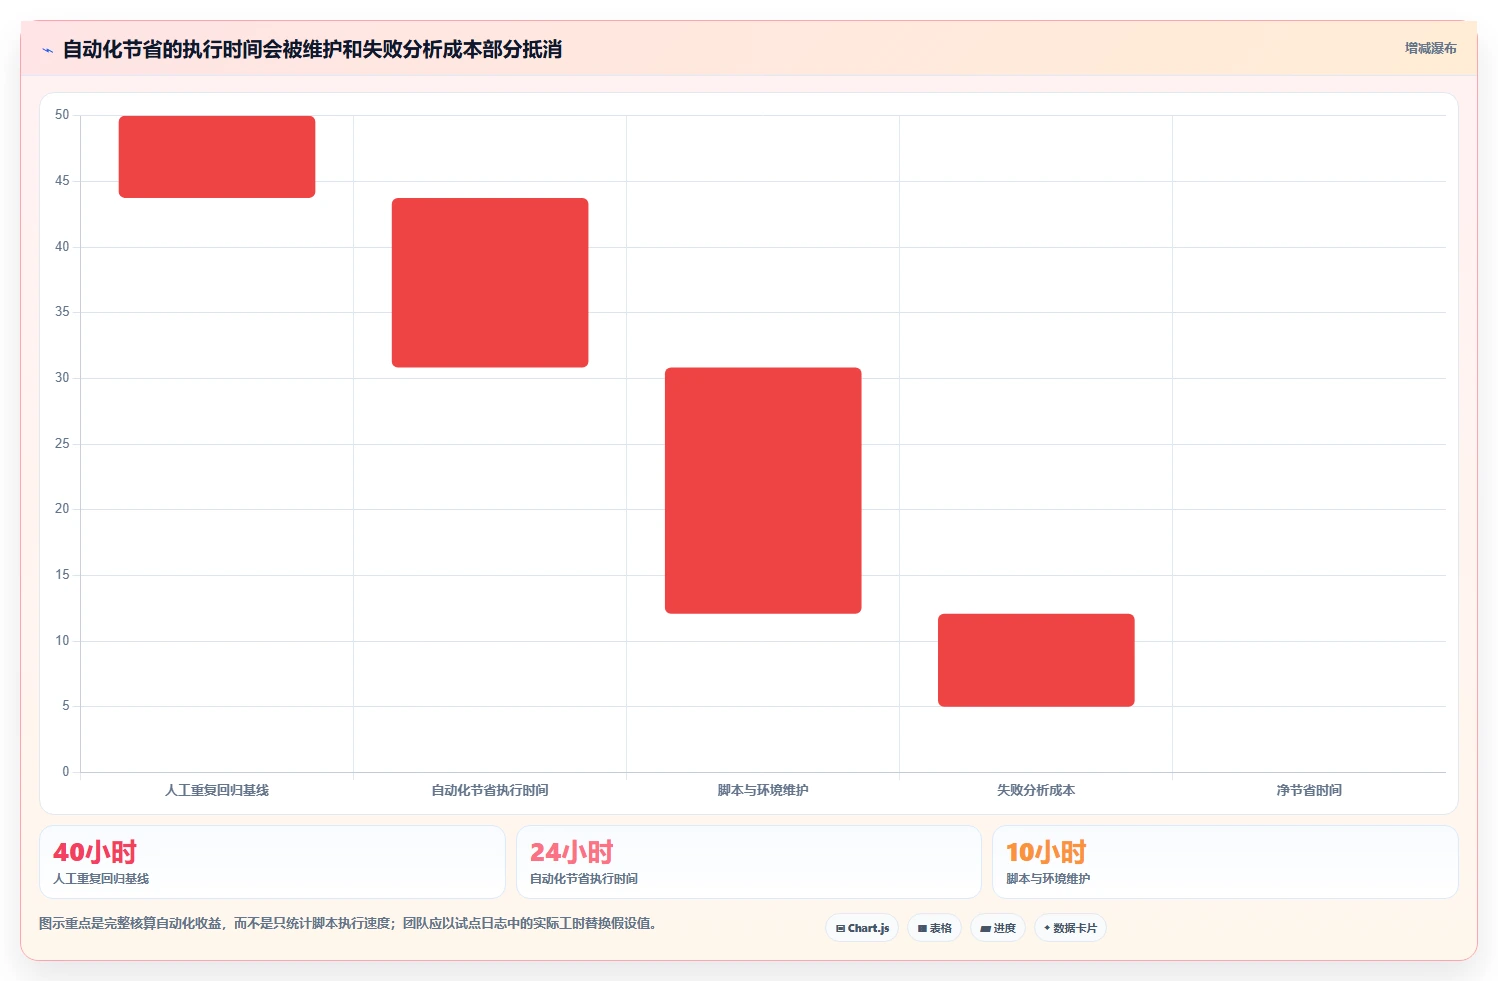Screen dimensions: 1498x981
Task: Click the 进度 tag chip
Action: point(998,928)
